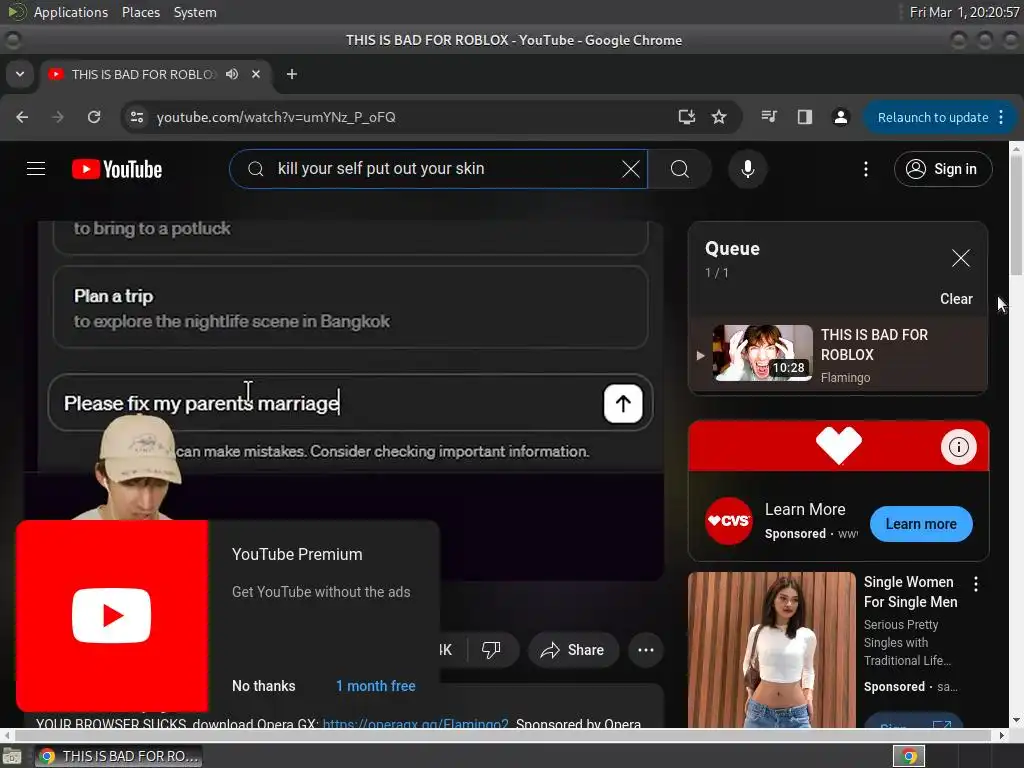Open the Opera GX link in description
Screen dimensions: 1024x768
(x=415, y=724)
